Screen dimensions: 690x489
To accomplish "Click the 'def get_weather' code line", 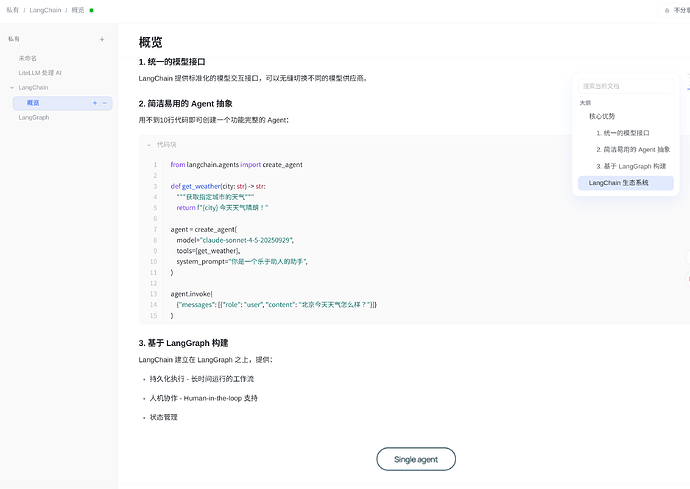I will point(218,186).
